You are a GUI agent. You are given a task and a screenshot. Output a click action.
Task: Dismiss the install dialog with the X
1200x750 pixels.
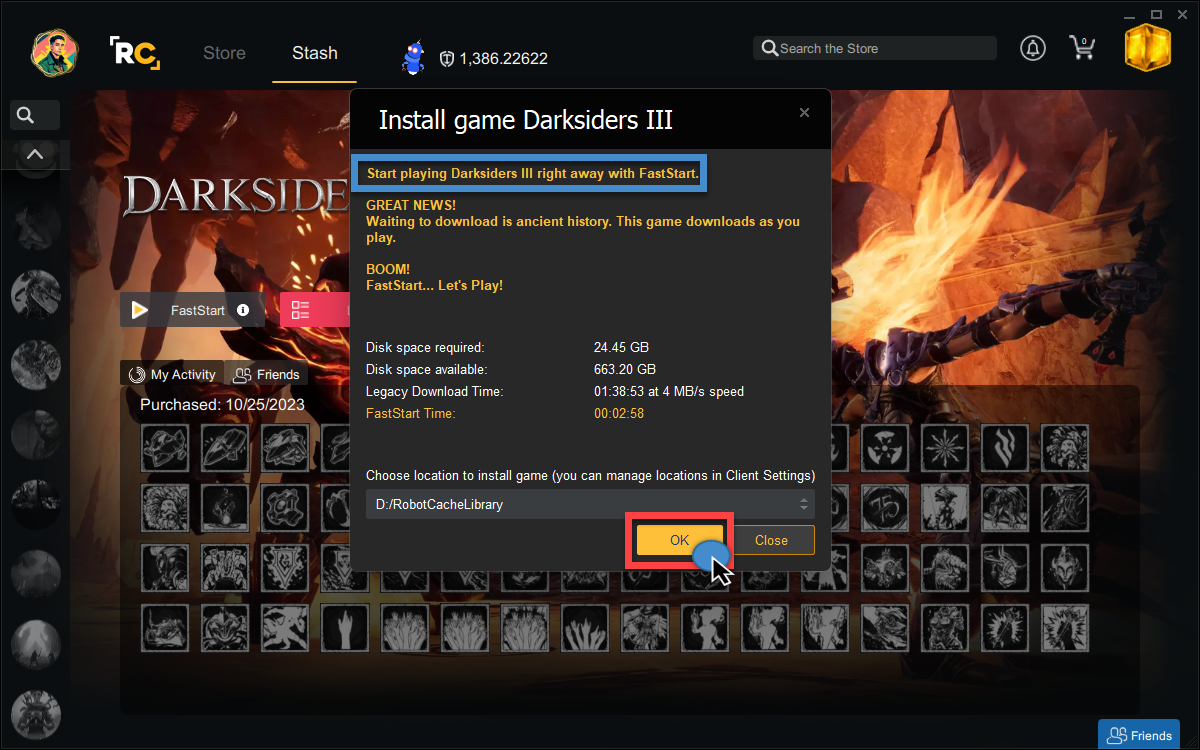click(x=804, y=113)
